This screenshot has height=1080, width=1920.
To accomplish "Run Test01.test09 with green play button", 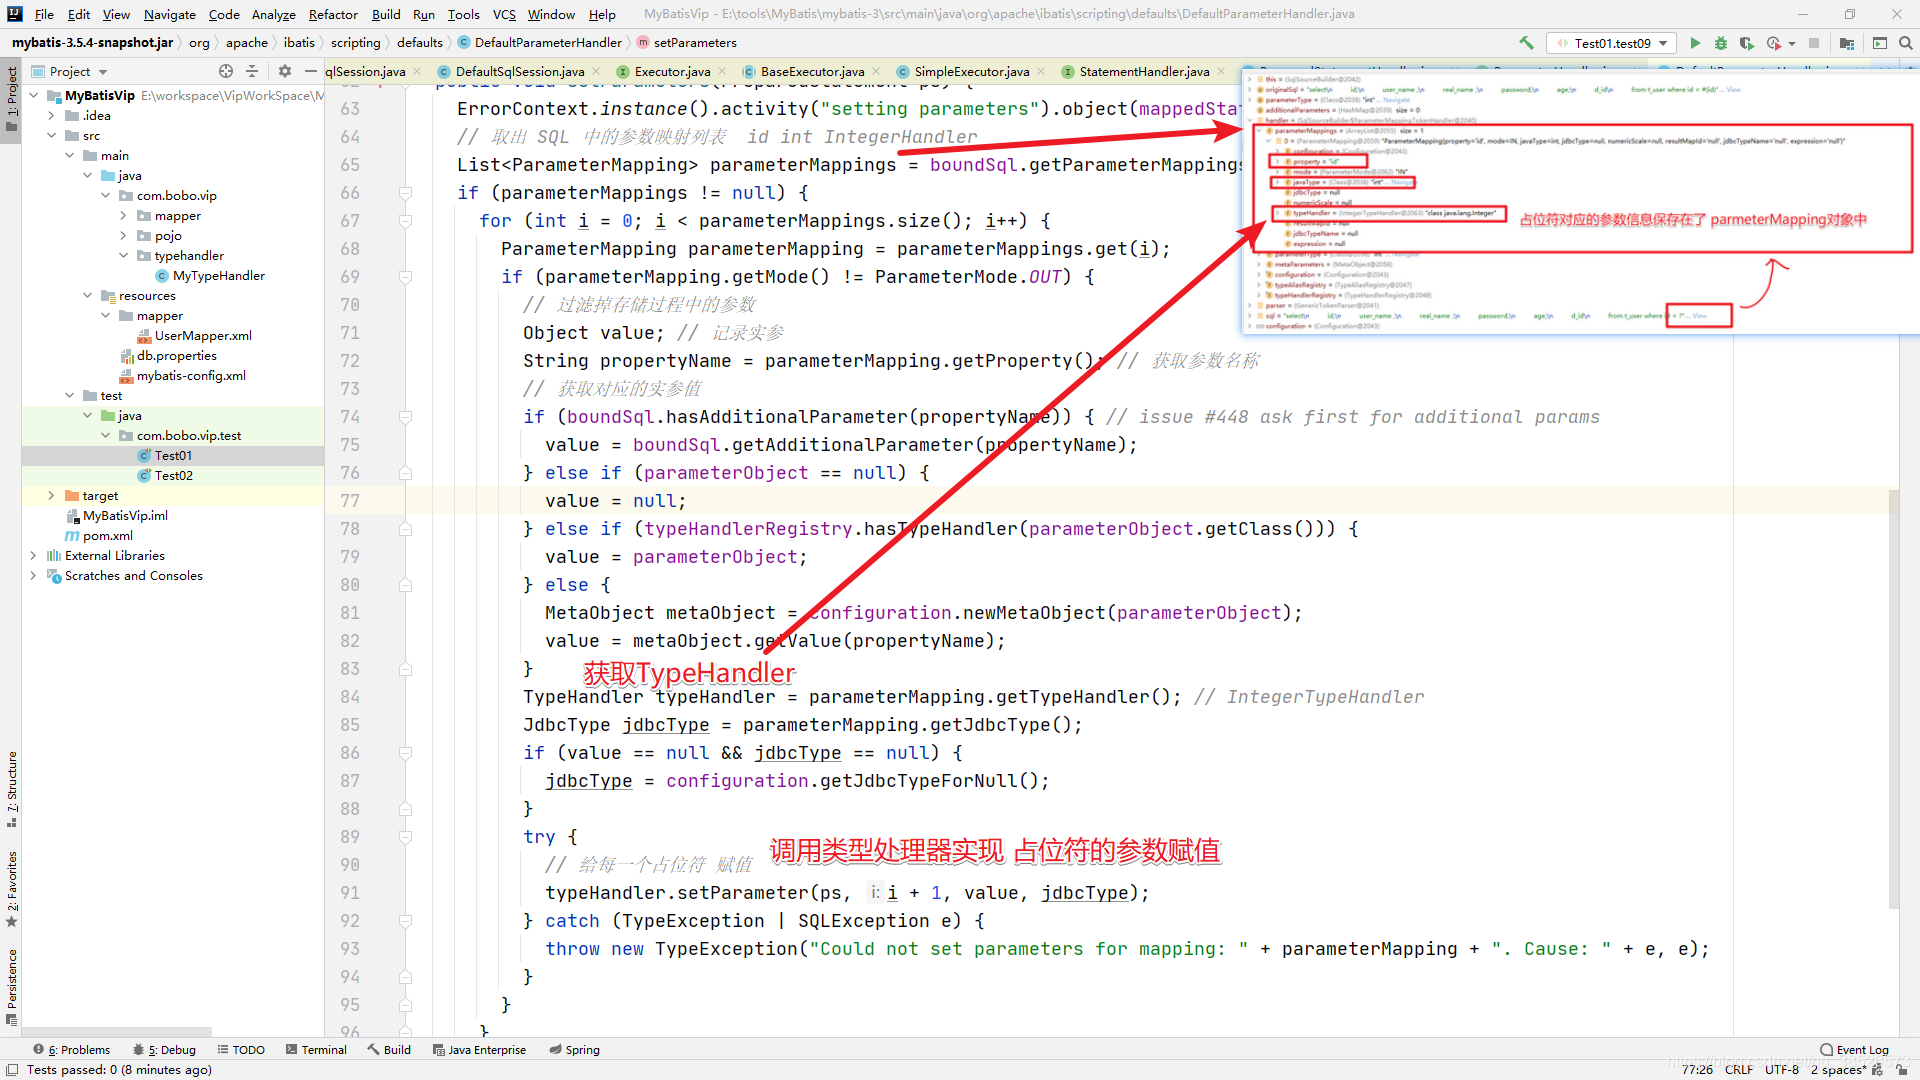I will point(1695,43).
